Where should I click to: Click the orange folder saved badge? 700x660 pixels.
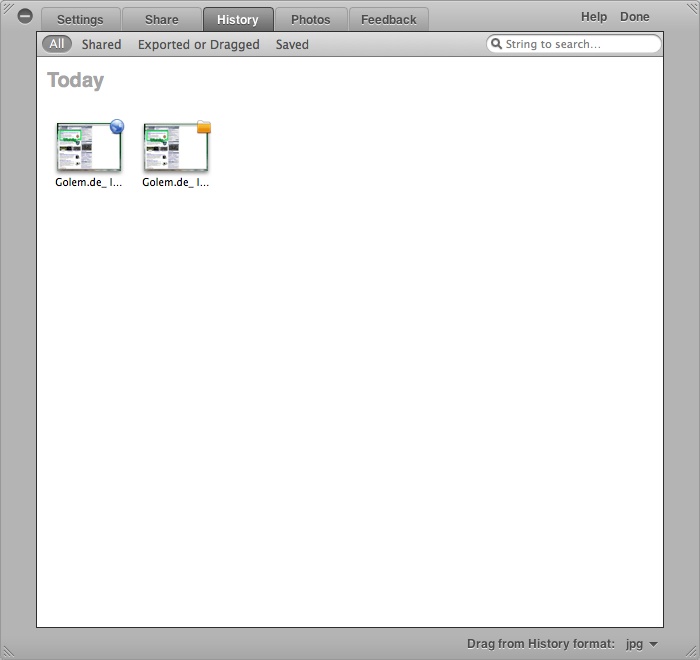[204, 127]
